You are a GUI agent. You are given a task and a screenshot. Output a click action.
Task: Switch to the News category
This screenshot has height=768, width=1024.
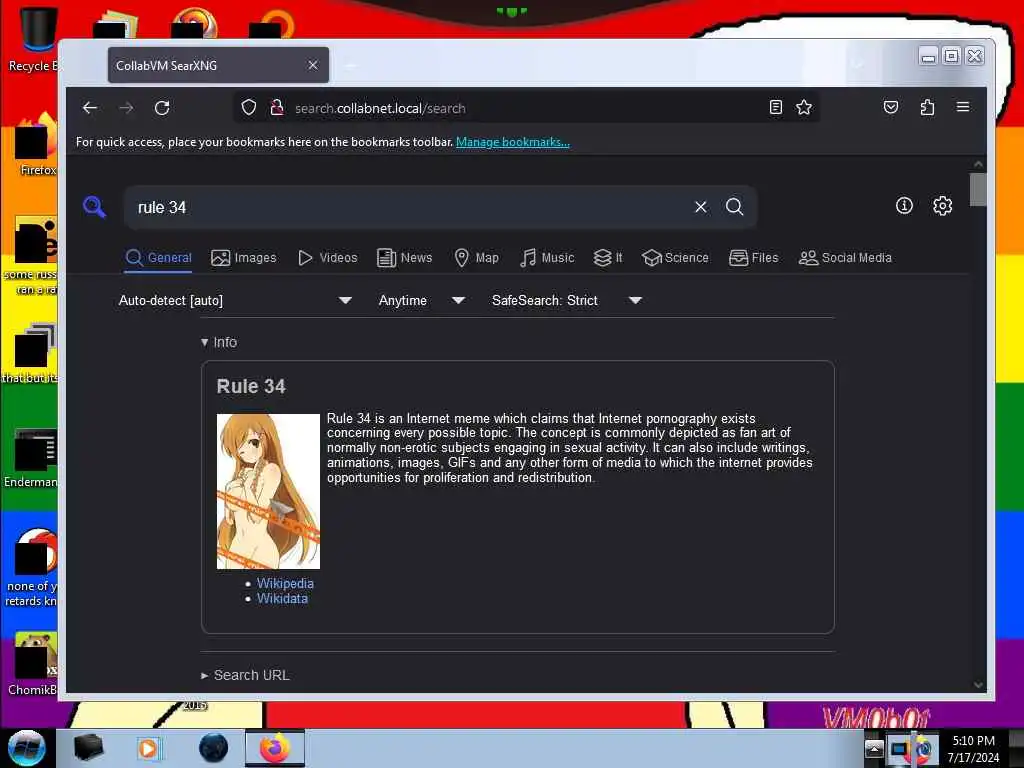(x=405, y=258)
